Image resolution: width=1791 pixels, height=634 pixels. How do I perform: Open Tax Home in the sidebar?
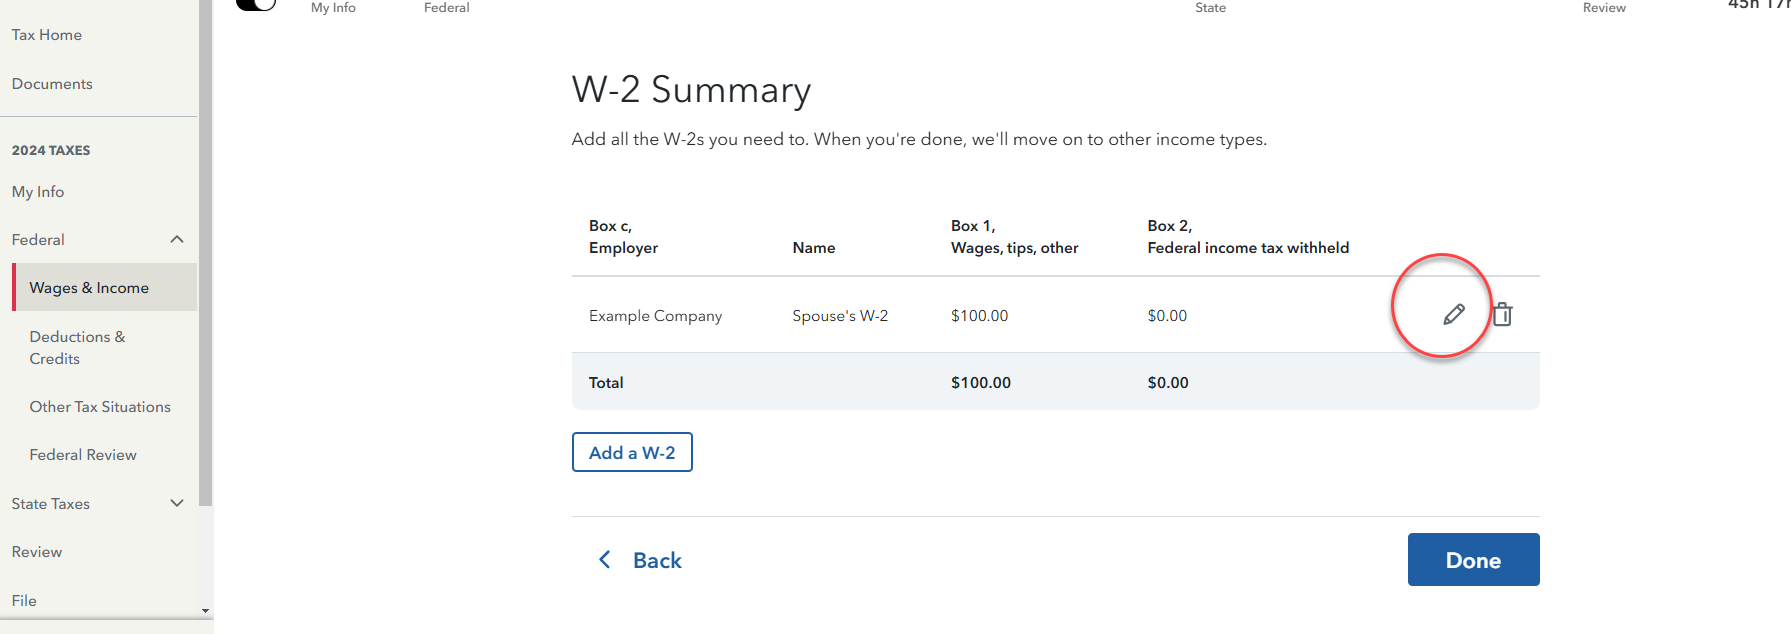[47, 35]
